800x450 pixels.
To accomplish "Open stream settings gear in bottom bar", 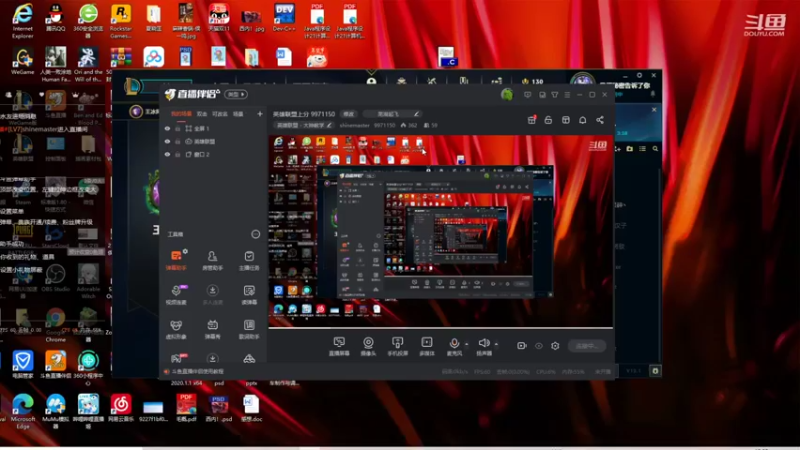I will click(555, 346).
